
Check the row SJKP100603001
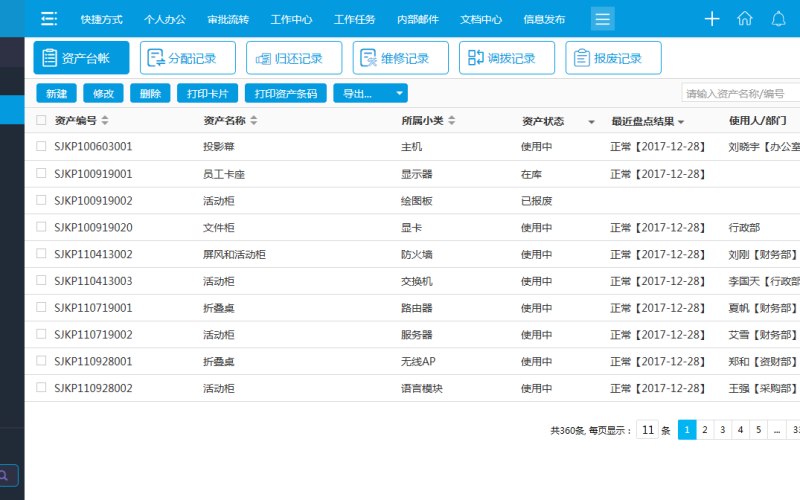[x=41, y=146]
